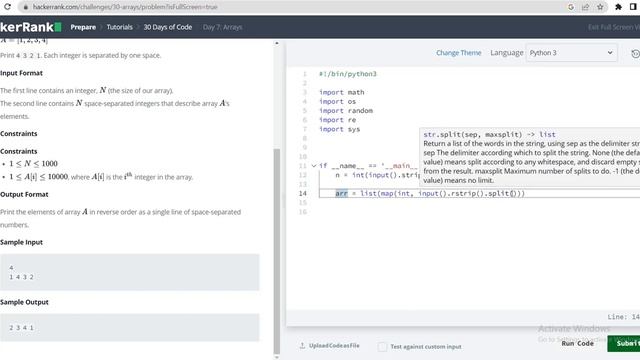The height and width of the screenshot is (360, 640).
Task: Click Change Theme link
Action: pyautogui.click(x=458, y=53)
